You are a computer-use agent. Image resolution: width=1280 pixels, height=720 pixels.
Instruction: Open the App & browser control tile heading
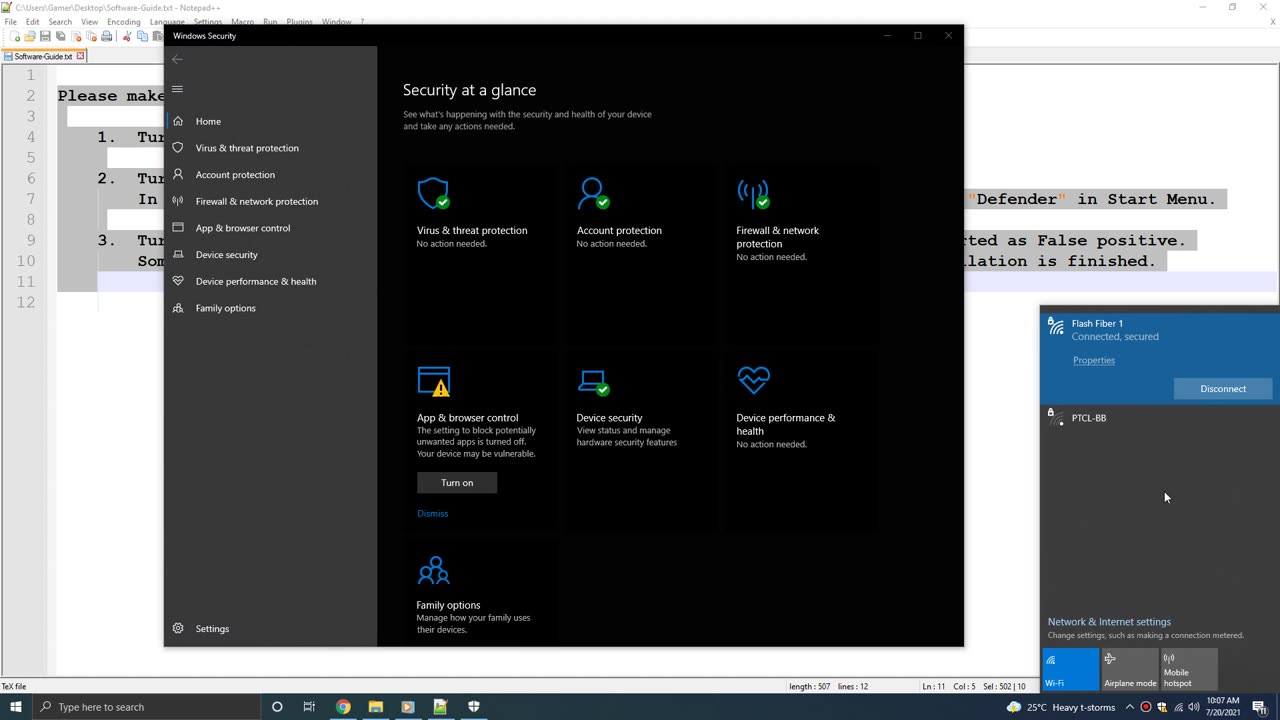467,418
